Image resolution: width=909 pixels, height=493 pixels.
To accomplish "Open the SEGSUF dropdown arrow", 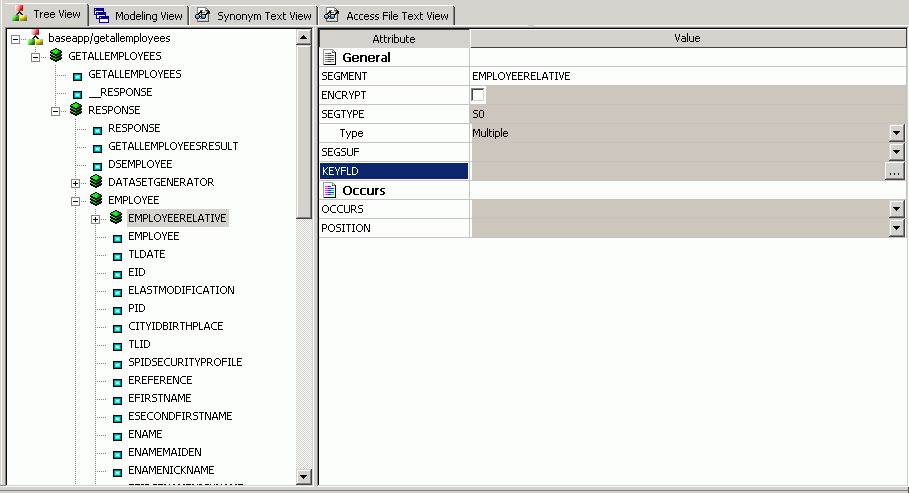I will [896, 152].
